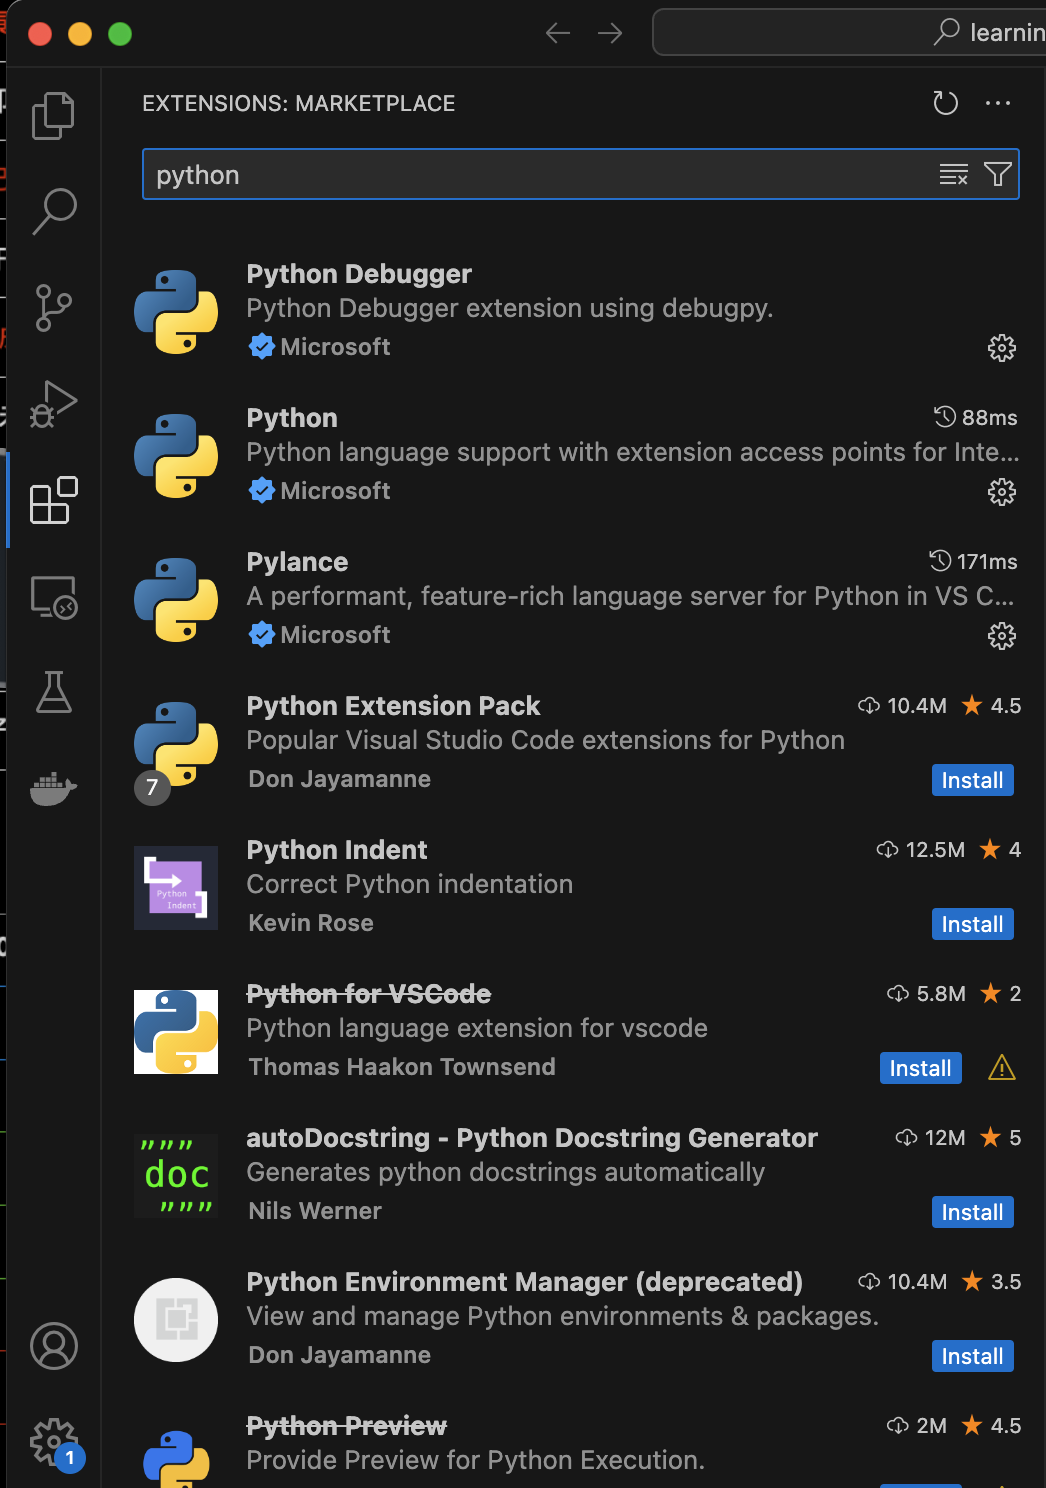Click Kevin Rose publisher name
Viewport: 1046px width, 1488px height.
click(311, 923)
